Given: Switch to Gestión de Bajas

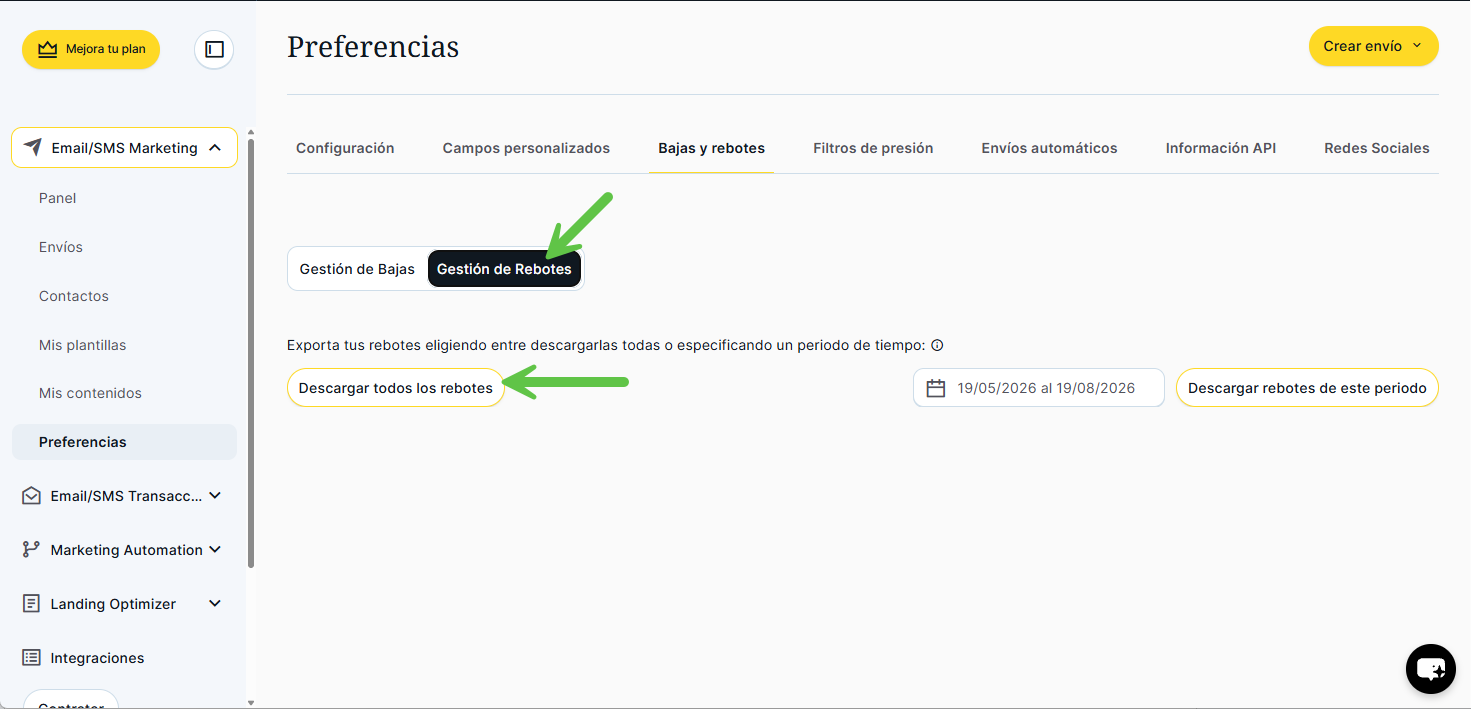Looking at the screenshot, I should pos(357,269).
